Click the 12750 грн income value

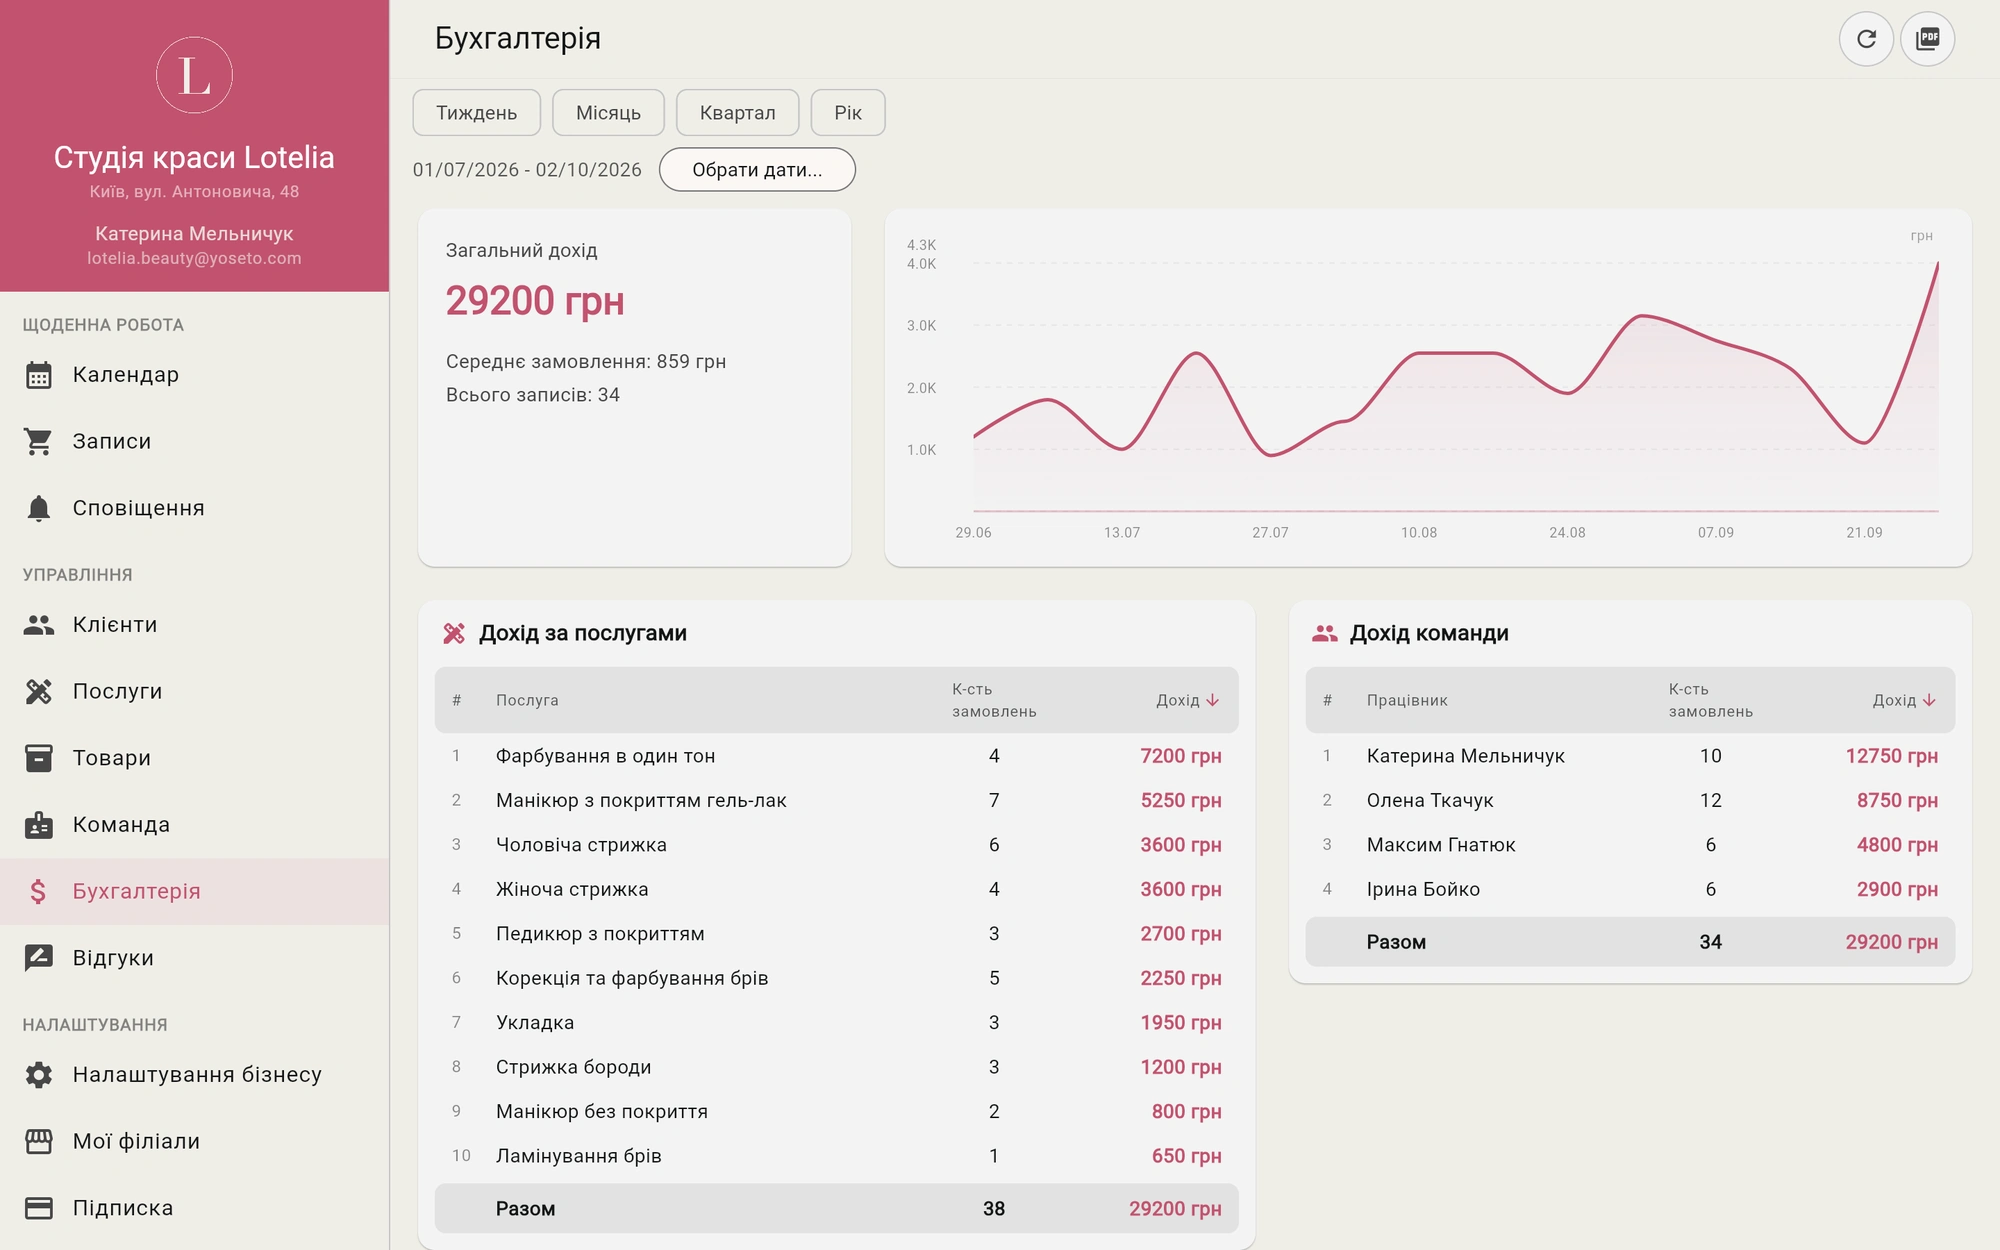[1891, 756]
